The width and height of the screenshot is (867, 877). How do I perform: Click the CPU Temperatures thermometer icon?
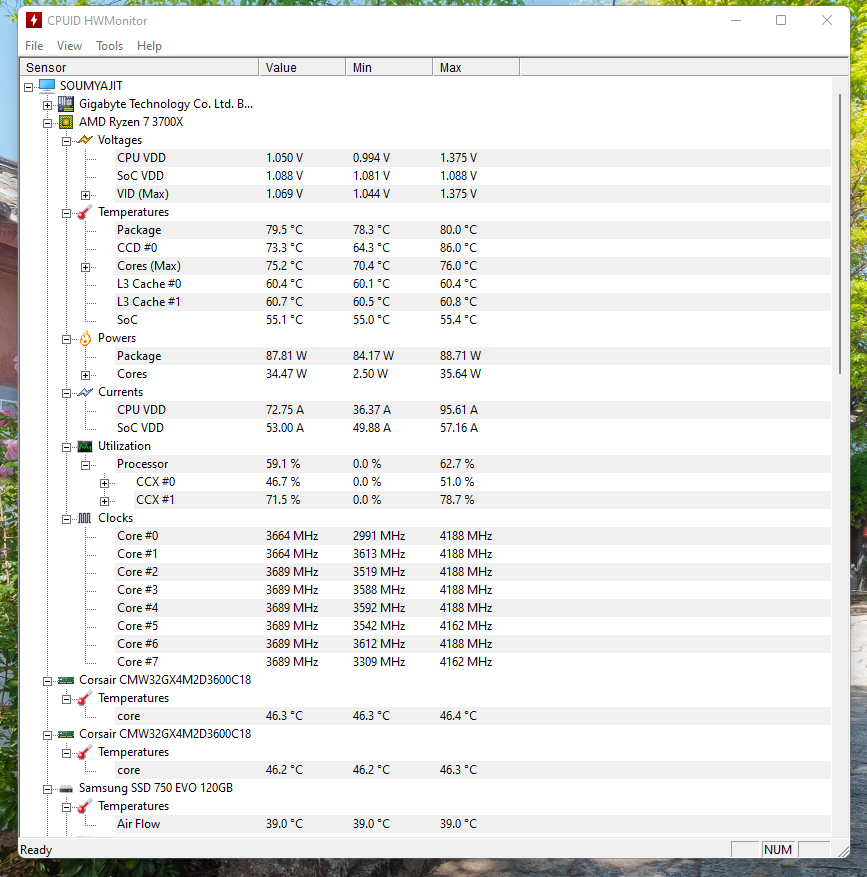click(85, 212)
